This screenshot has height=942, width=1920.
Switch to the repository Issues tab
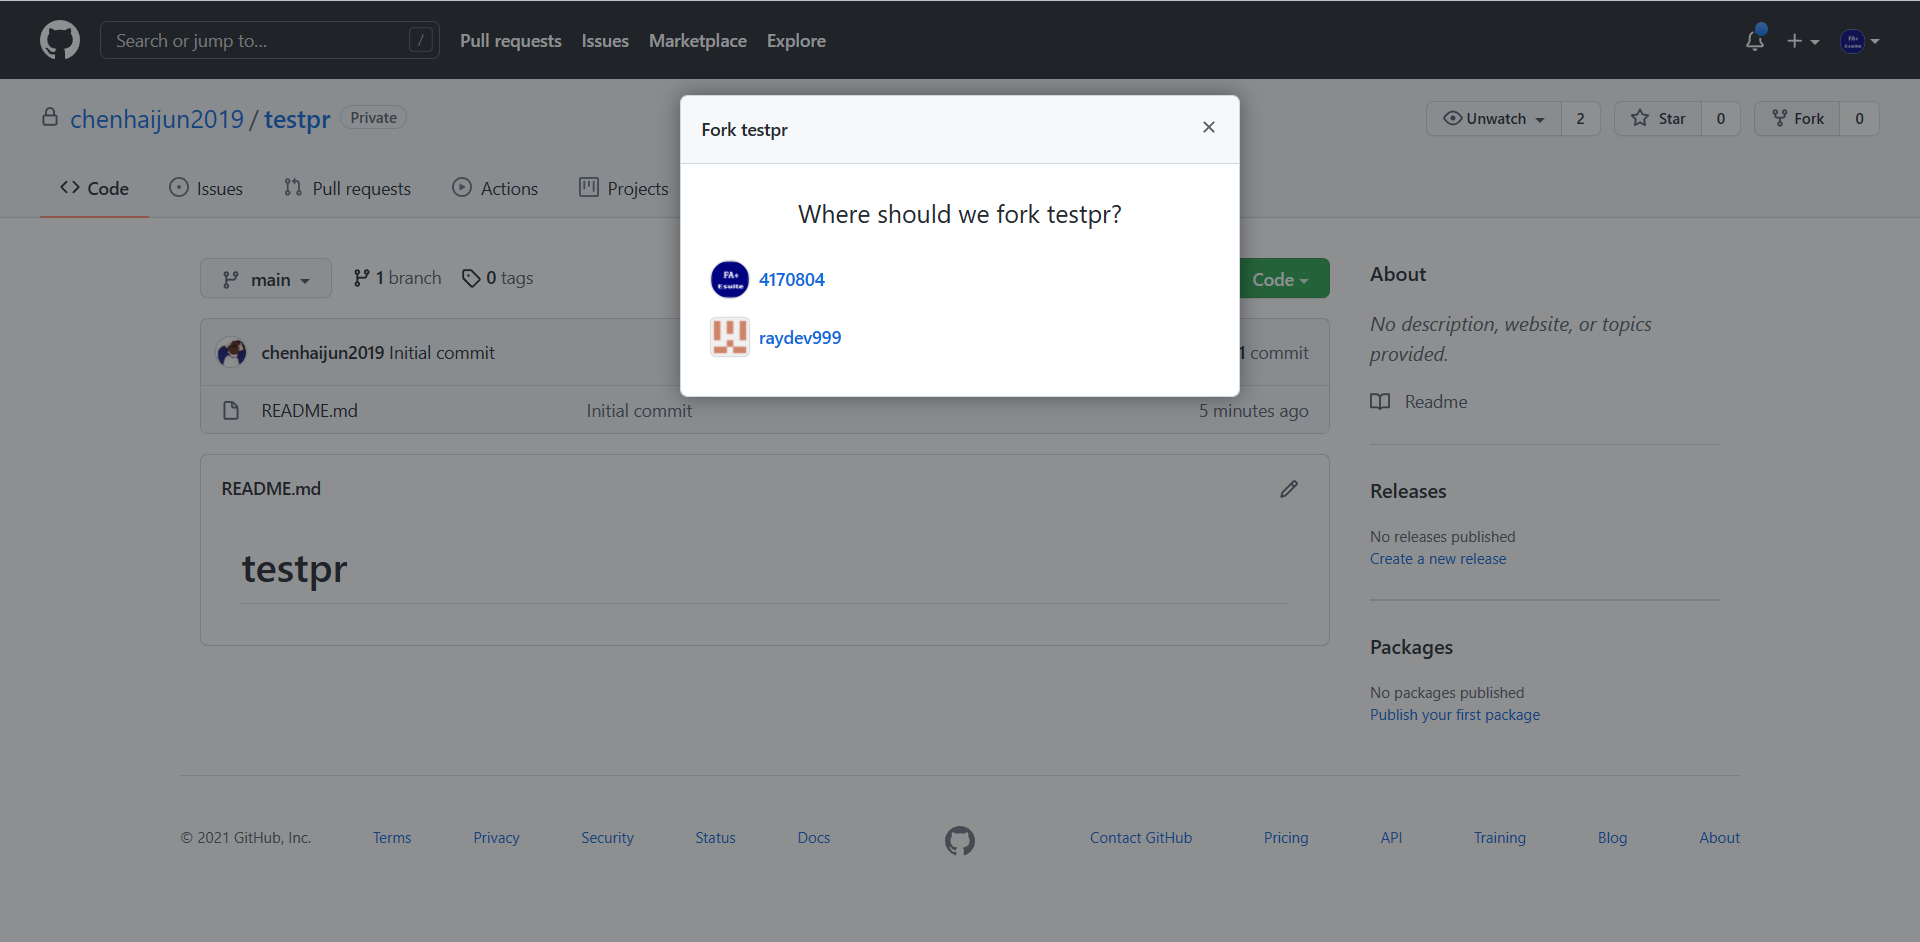(x=206, y=188)
